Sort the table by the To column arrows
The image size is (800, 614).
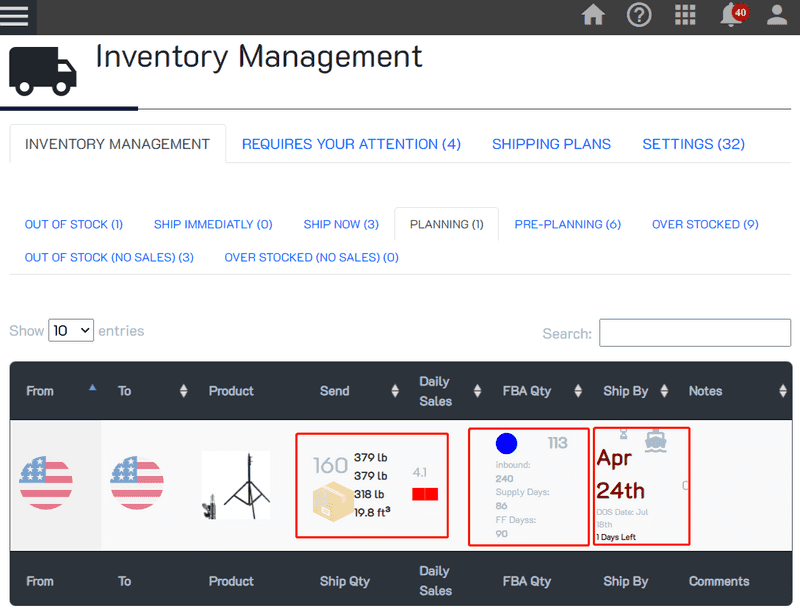pyautogui.click(x=184, y=391)
